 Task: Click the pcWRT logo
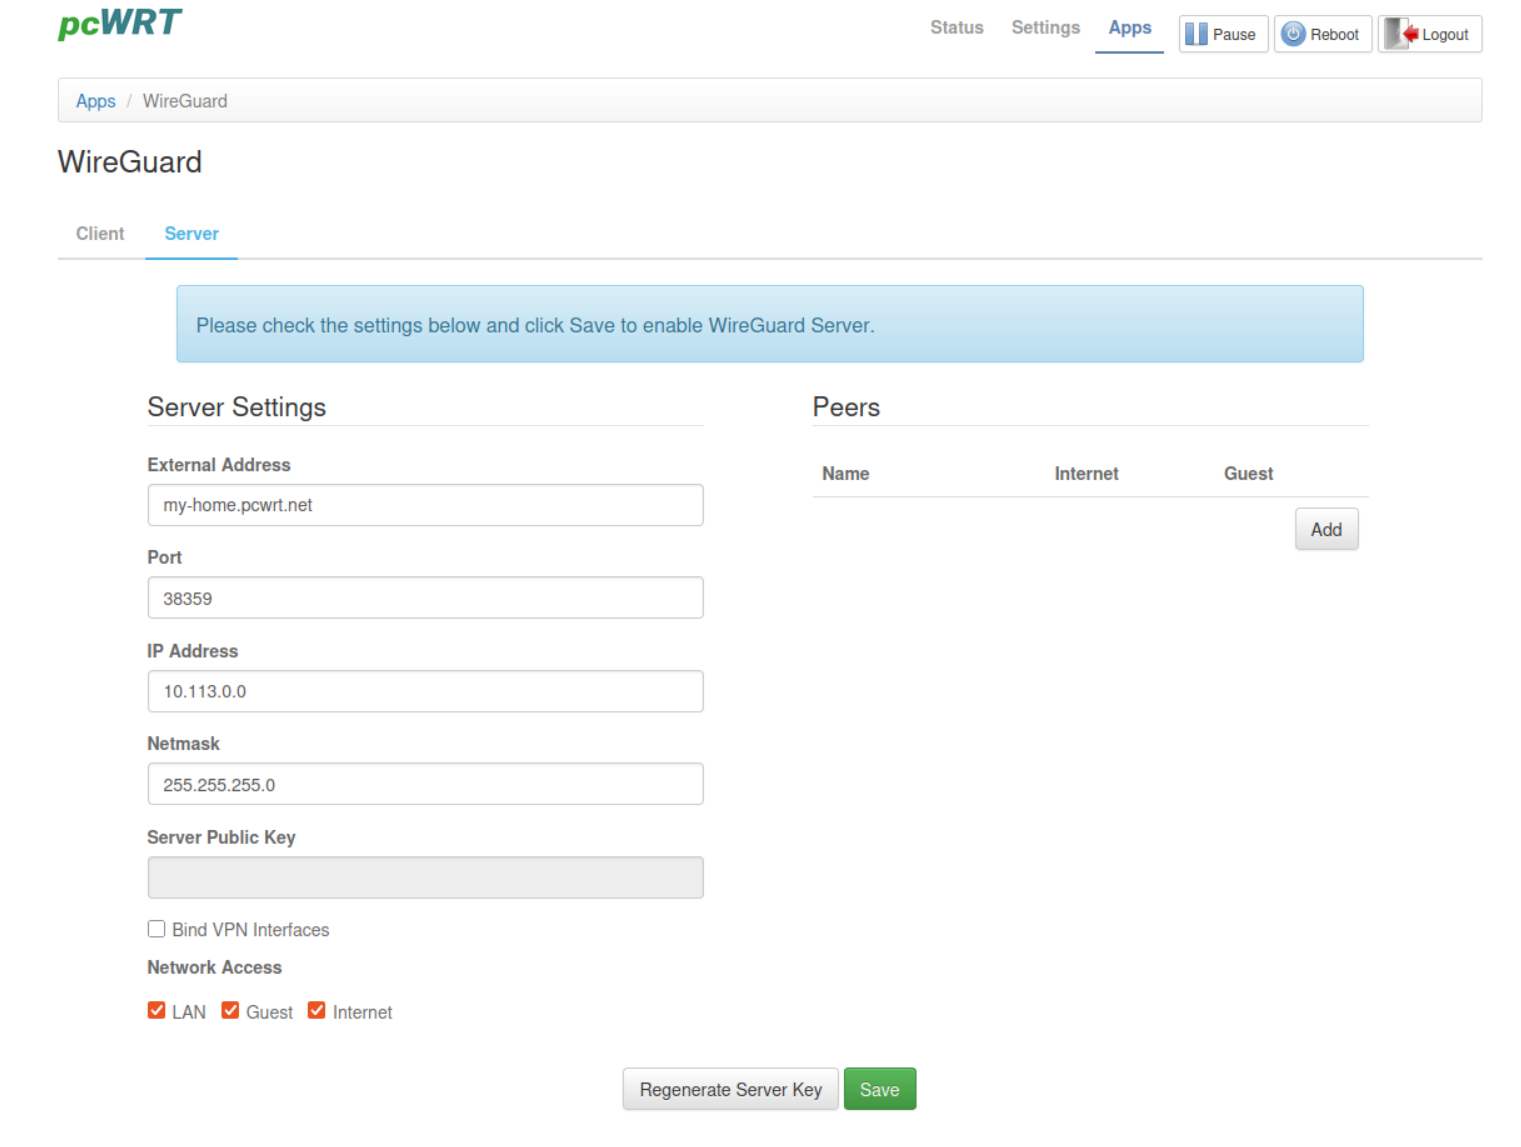[x=120, y=24]
